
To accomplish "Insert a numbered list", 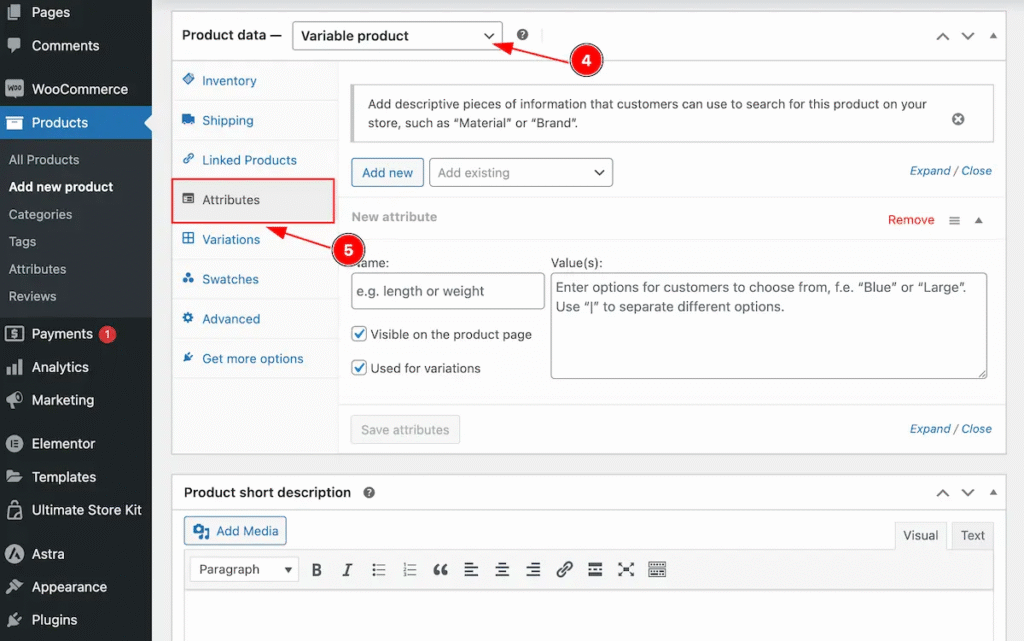I will pyautogui.click(x=409, y=570).
